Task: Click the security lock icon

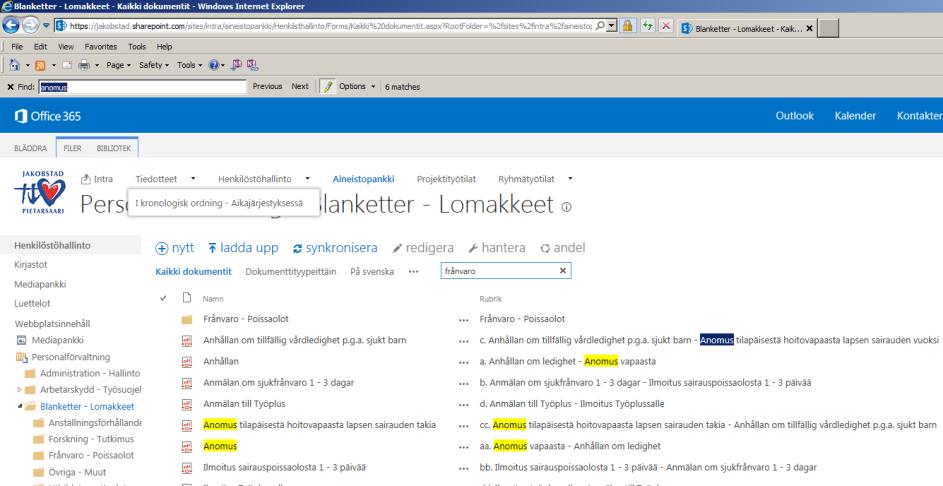Action: [627, 26]
